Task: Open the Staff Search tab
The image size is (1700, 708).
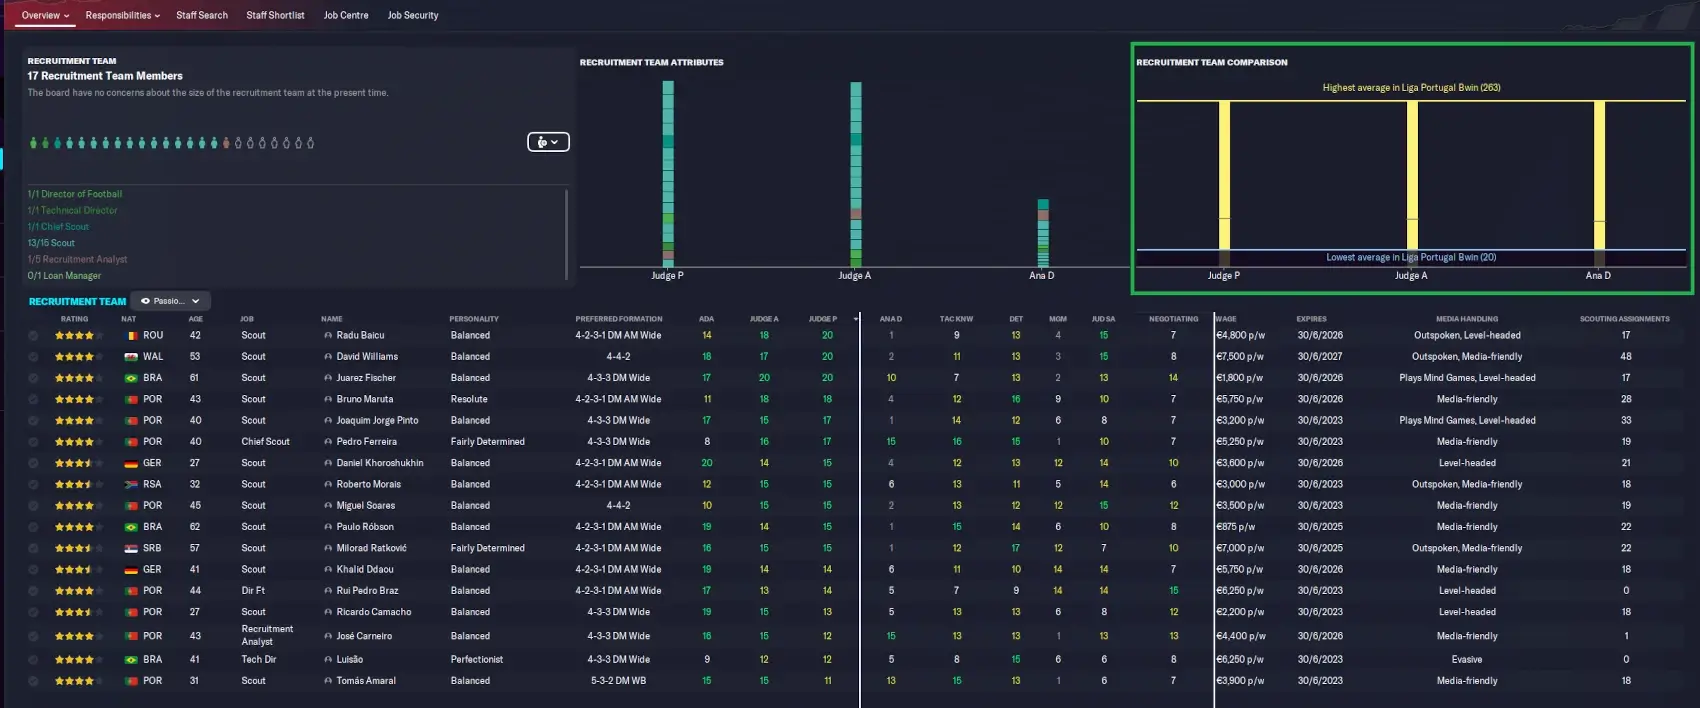Action: 202,15
